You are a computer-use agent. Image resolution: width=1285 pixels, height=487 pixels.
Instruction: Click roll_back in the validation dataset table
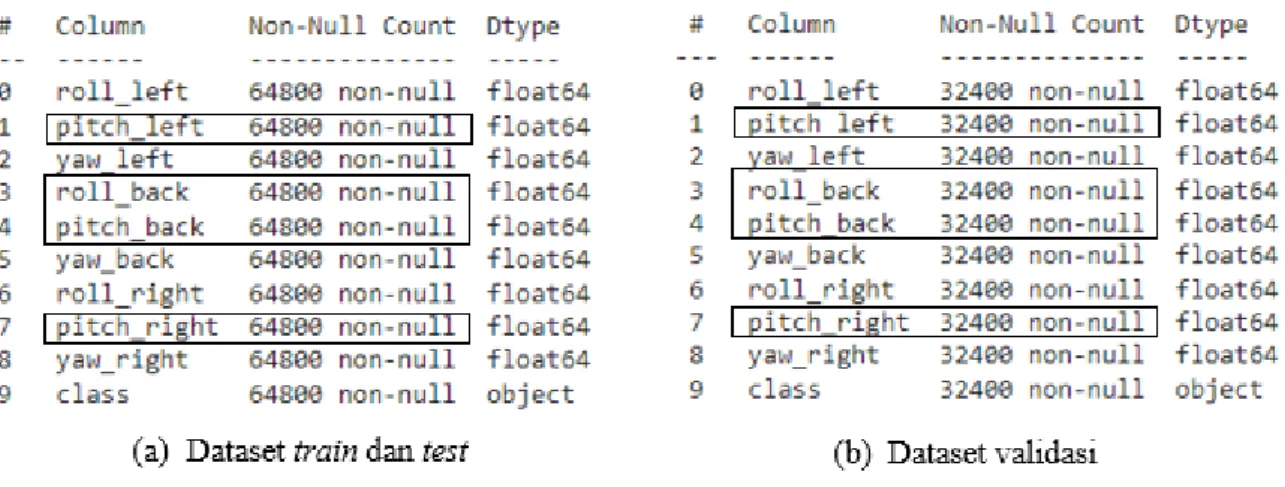[x=813, y=190]
